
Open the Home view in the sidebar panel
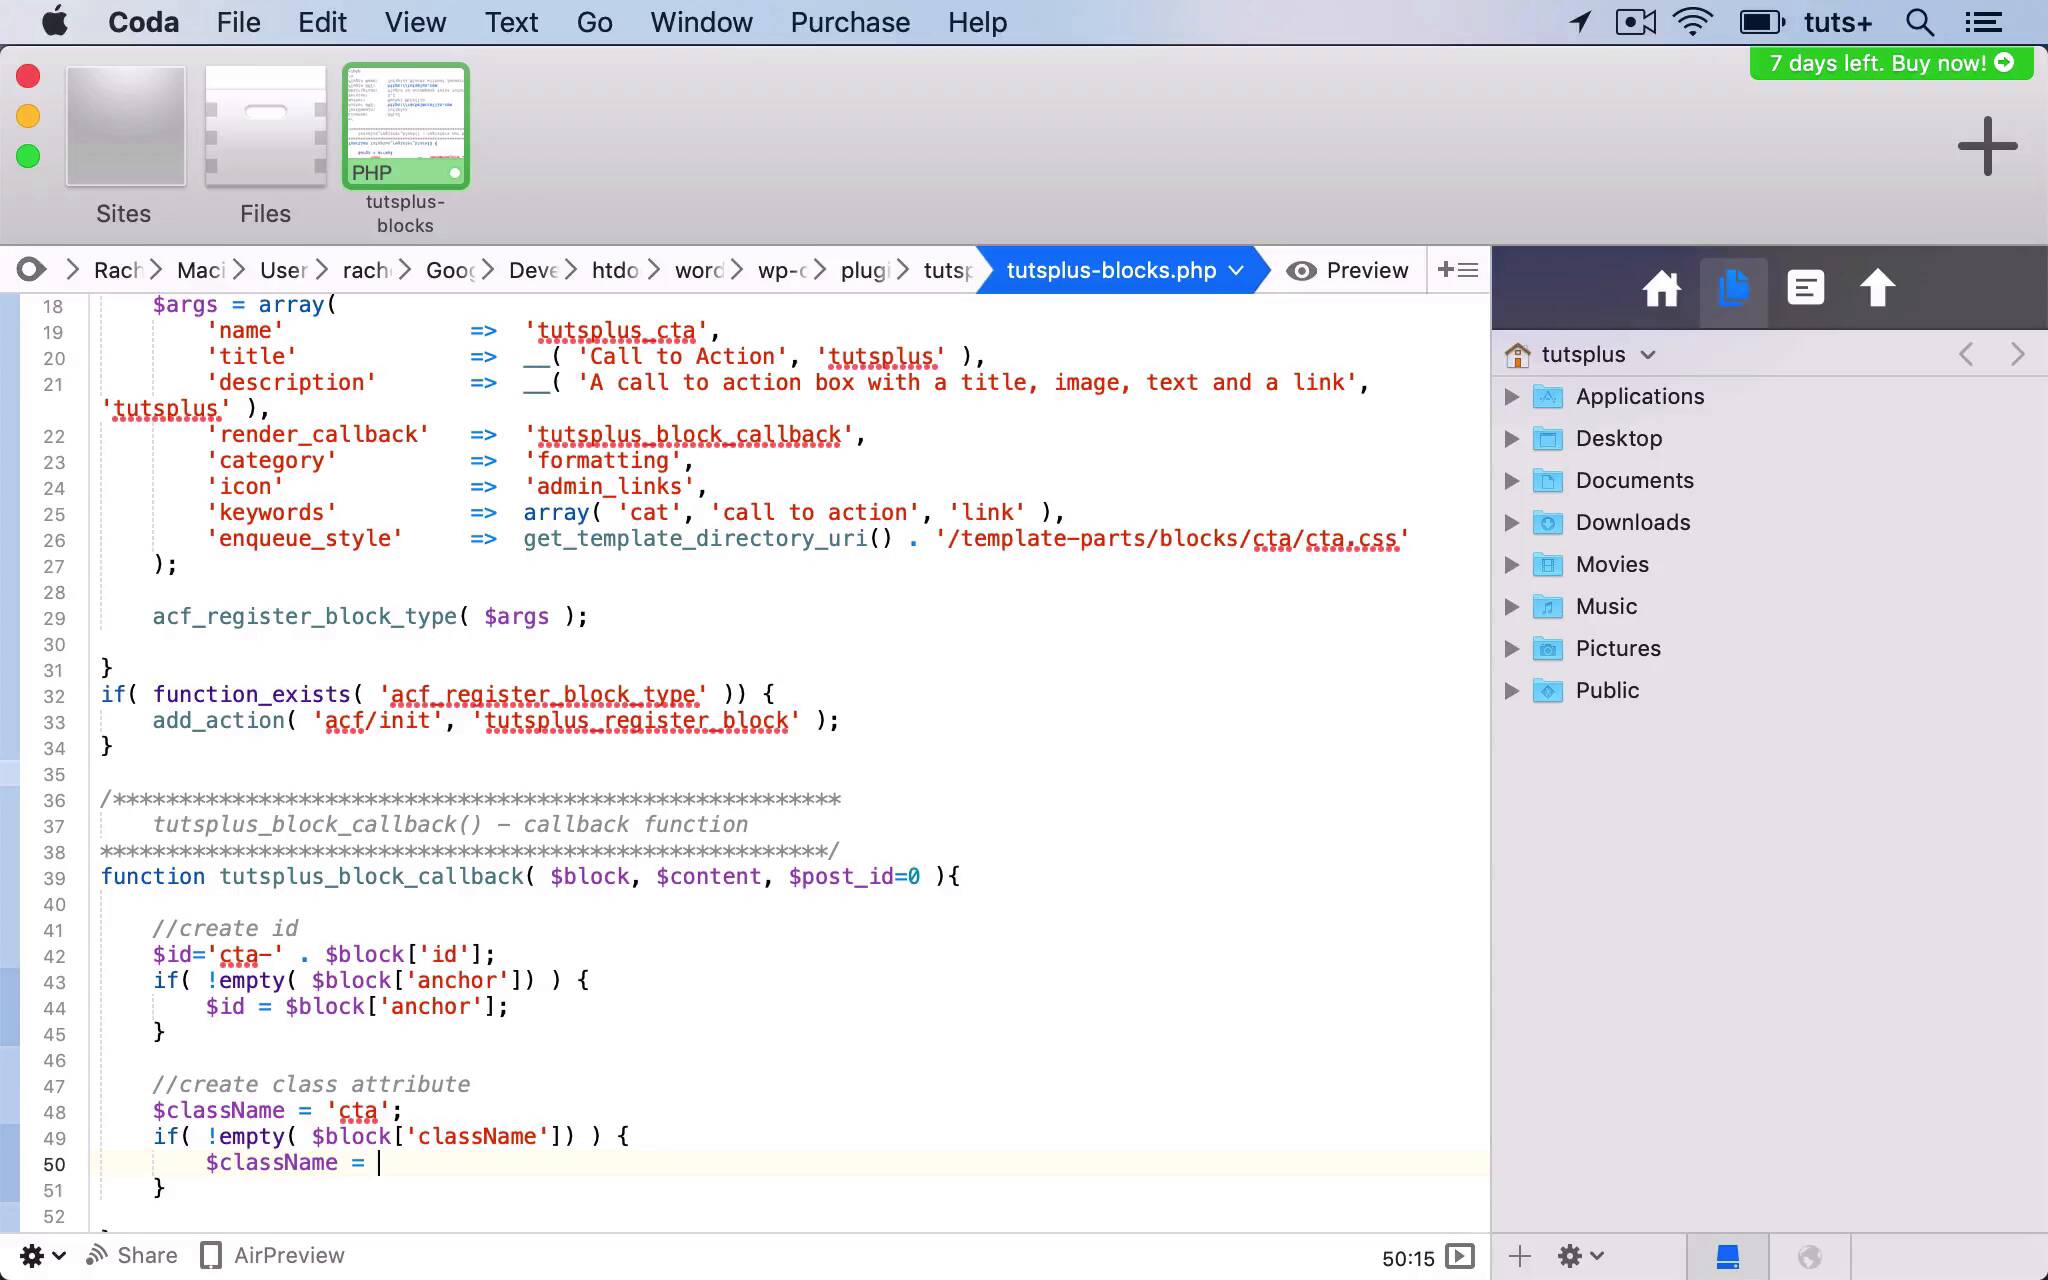tap(1662, 288)
